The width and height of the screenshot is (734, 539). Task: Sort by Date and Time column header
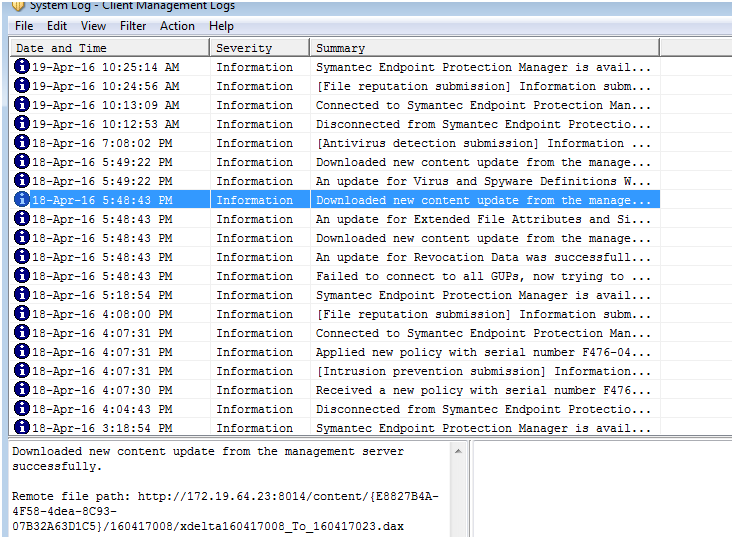click(x=110, y=48)
